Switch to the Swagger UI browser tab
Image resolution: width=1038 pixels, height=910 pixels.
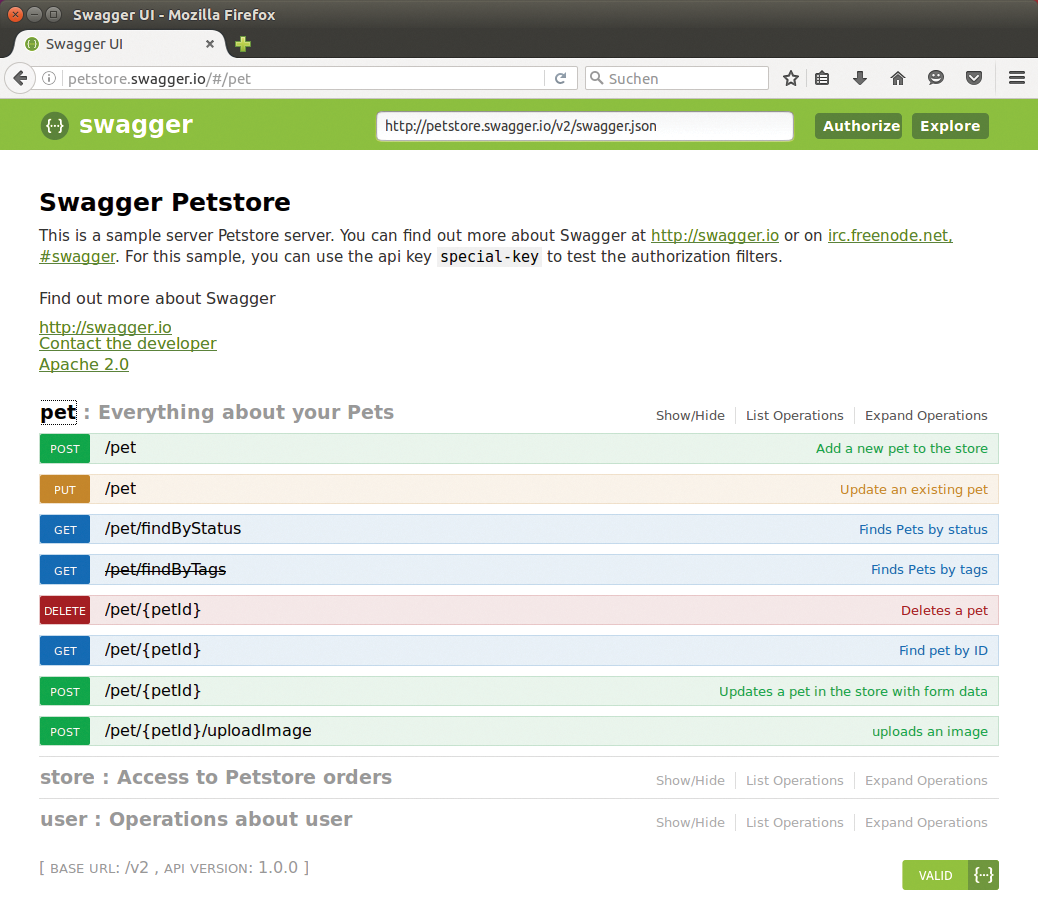click(x=110, y=44)
